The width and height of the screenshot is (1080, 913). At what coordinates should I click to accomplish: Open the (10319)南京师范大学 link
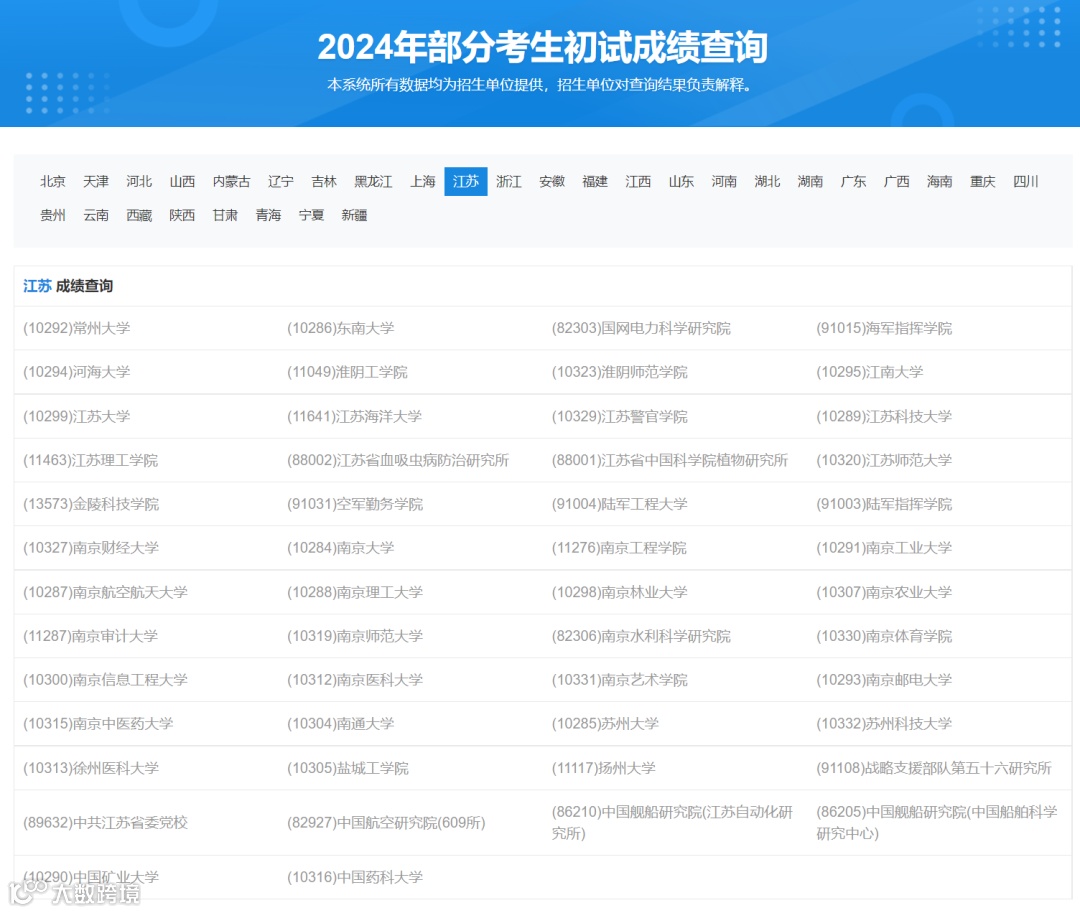pyautogui.click(x=354, y=636)
